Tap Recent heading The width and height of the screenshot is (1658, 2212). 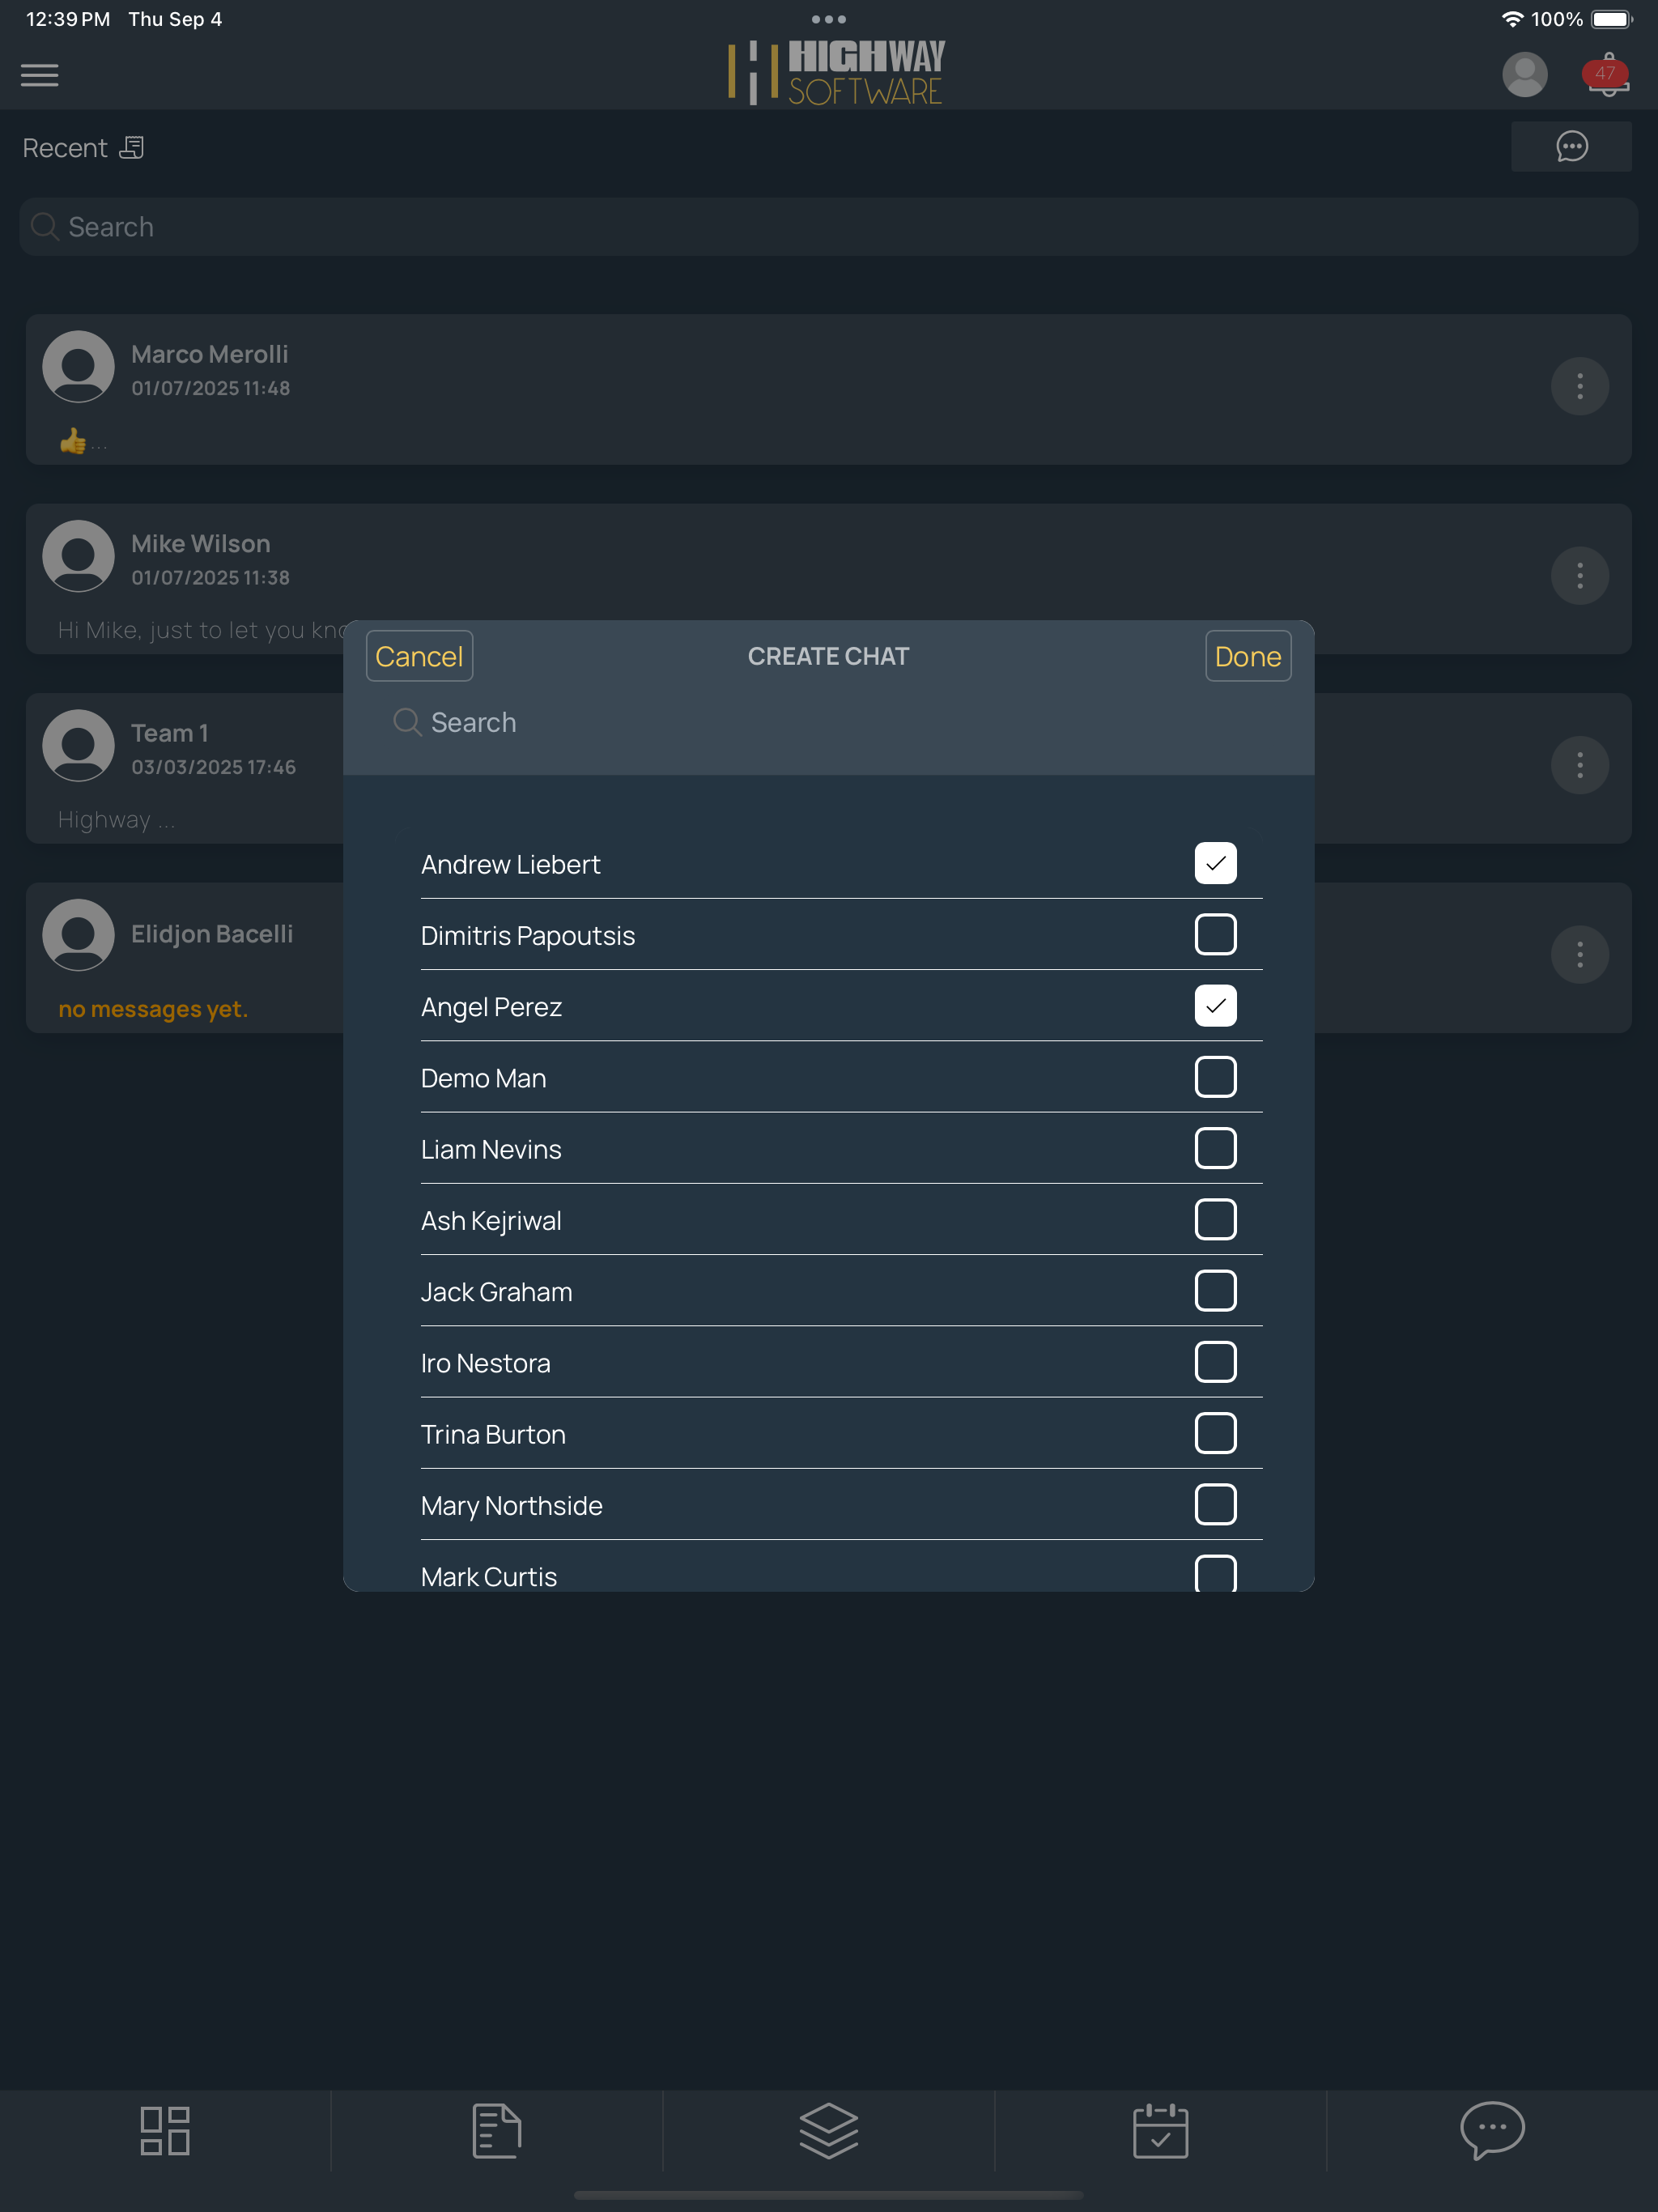[x=65, y=148]
